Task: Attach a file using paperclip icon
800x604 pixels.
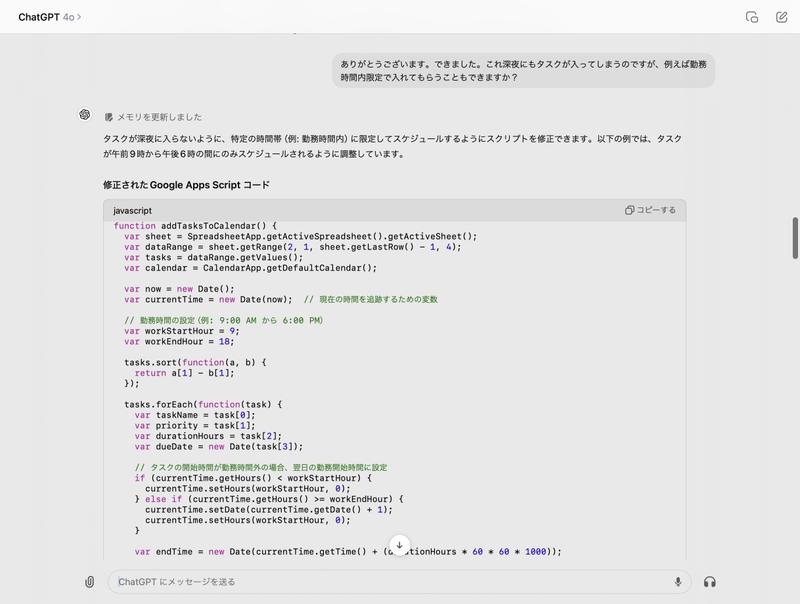Action: [89, 582]
